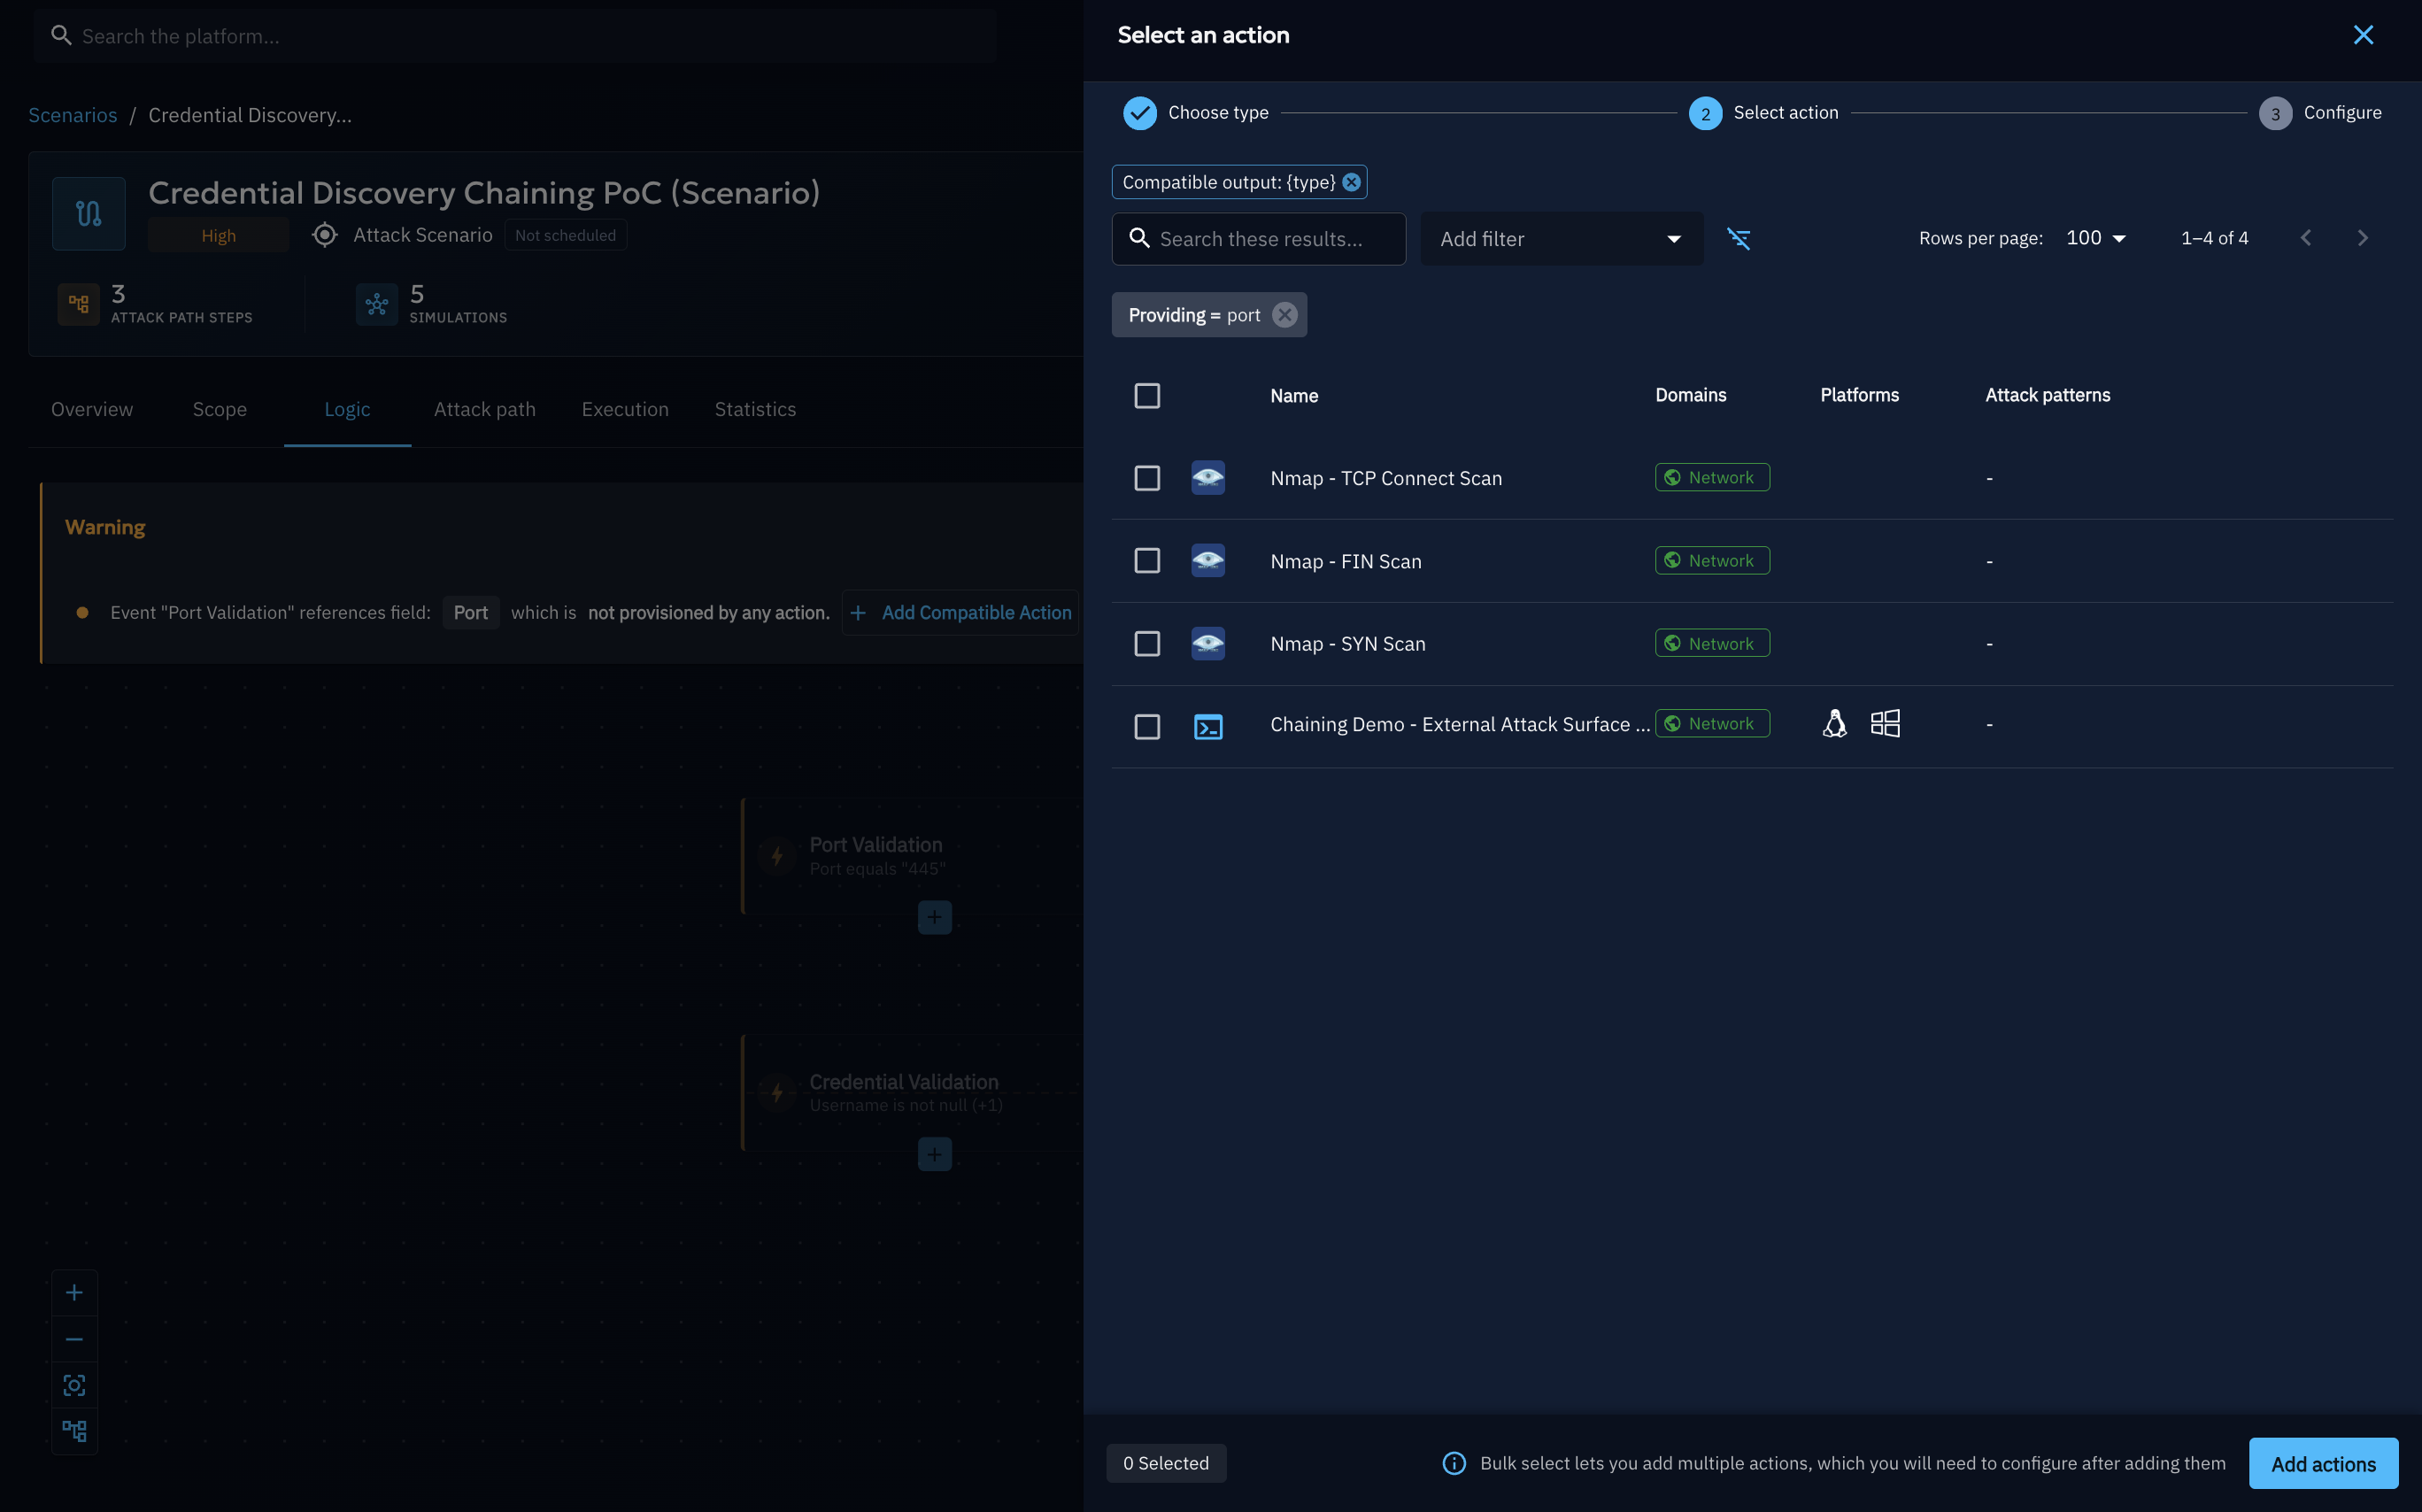The height and width of the screenshot is (1512, 2422).
Task: Click the Not scheduled status badge
Action: click(565, 235)
